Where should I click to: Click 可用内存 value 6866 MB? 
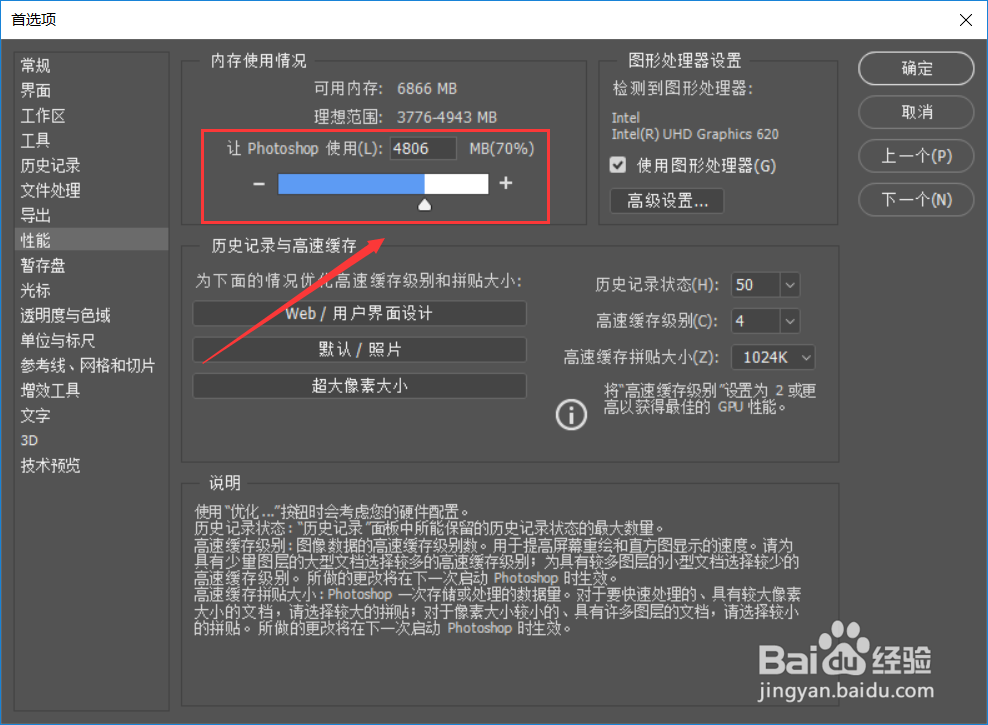(x=427, y=89)
